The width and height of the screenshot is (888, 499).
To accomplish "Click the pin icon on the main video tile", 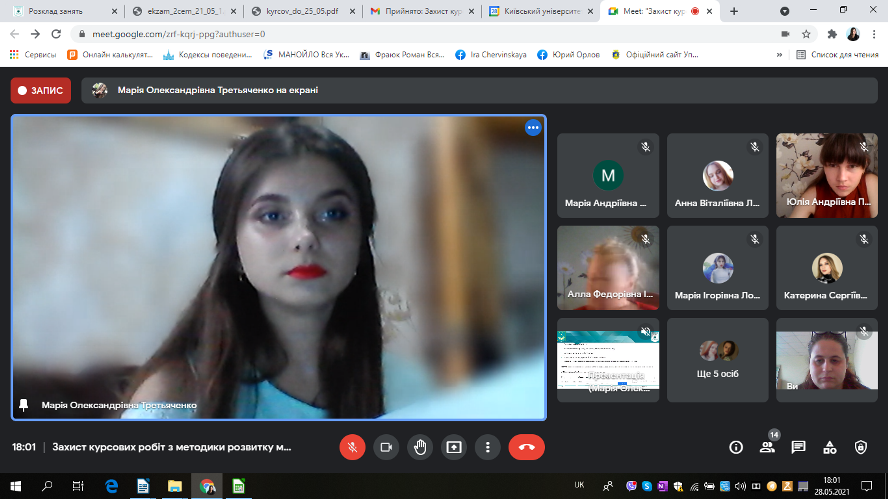I will pyautogui.click(x=23, y=405).
